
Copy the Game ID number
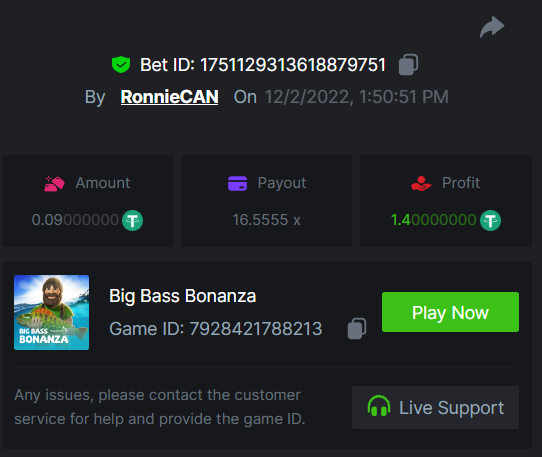[357, 328]
